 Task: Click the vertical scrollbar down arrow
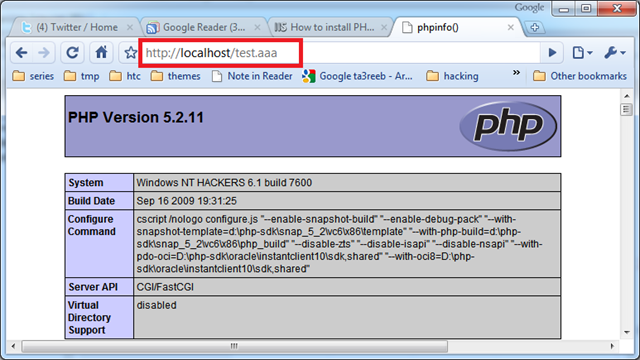click(627, 332)
